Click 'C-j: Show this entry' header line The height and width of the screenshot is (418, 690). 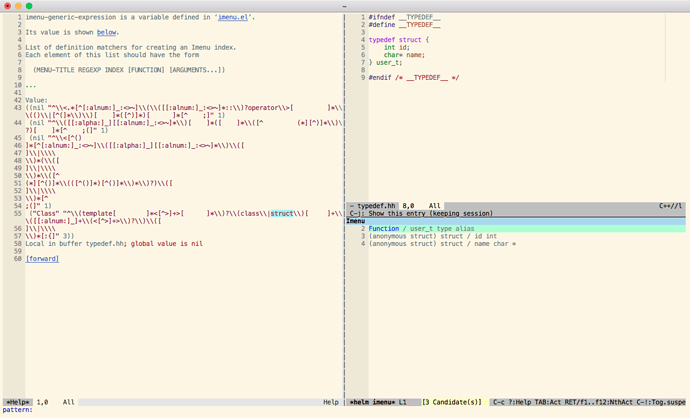pos(421,213)
